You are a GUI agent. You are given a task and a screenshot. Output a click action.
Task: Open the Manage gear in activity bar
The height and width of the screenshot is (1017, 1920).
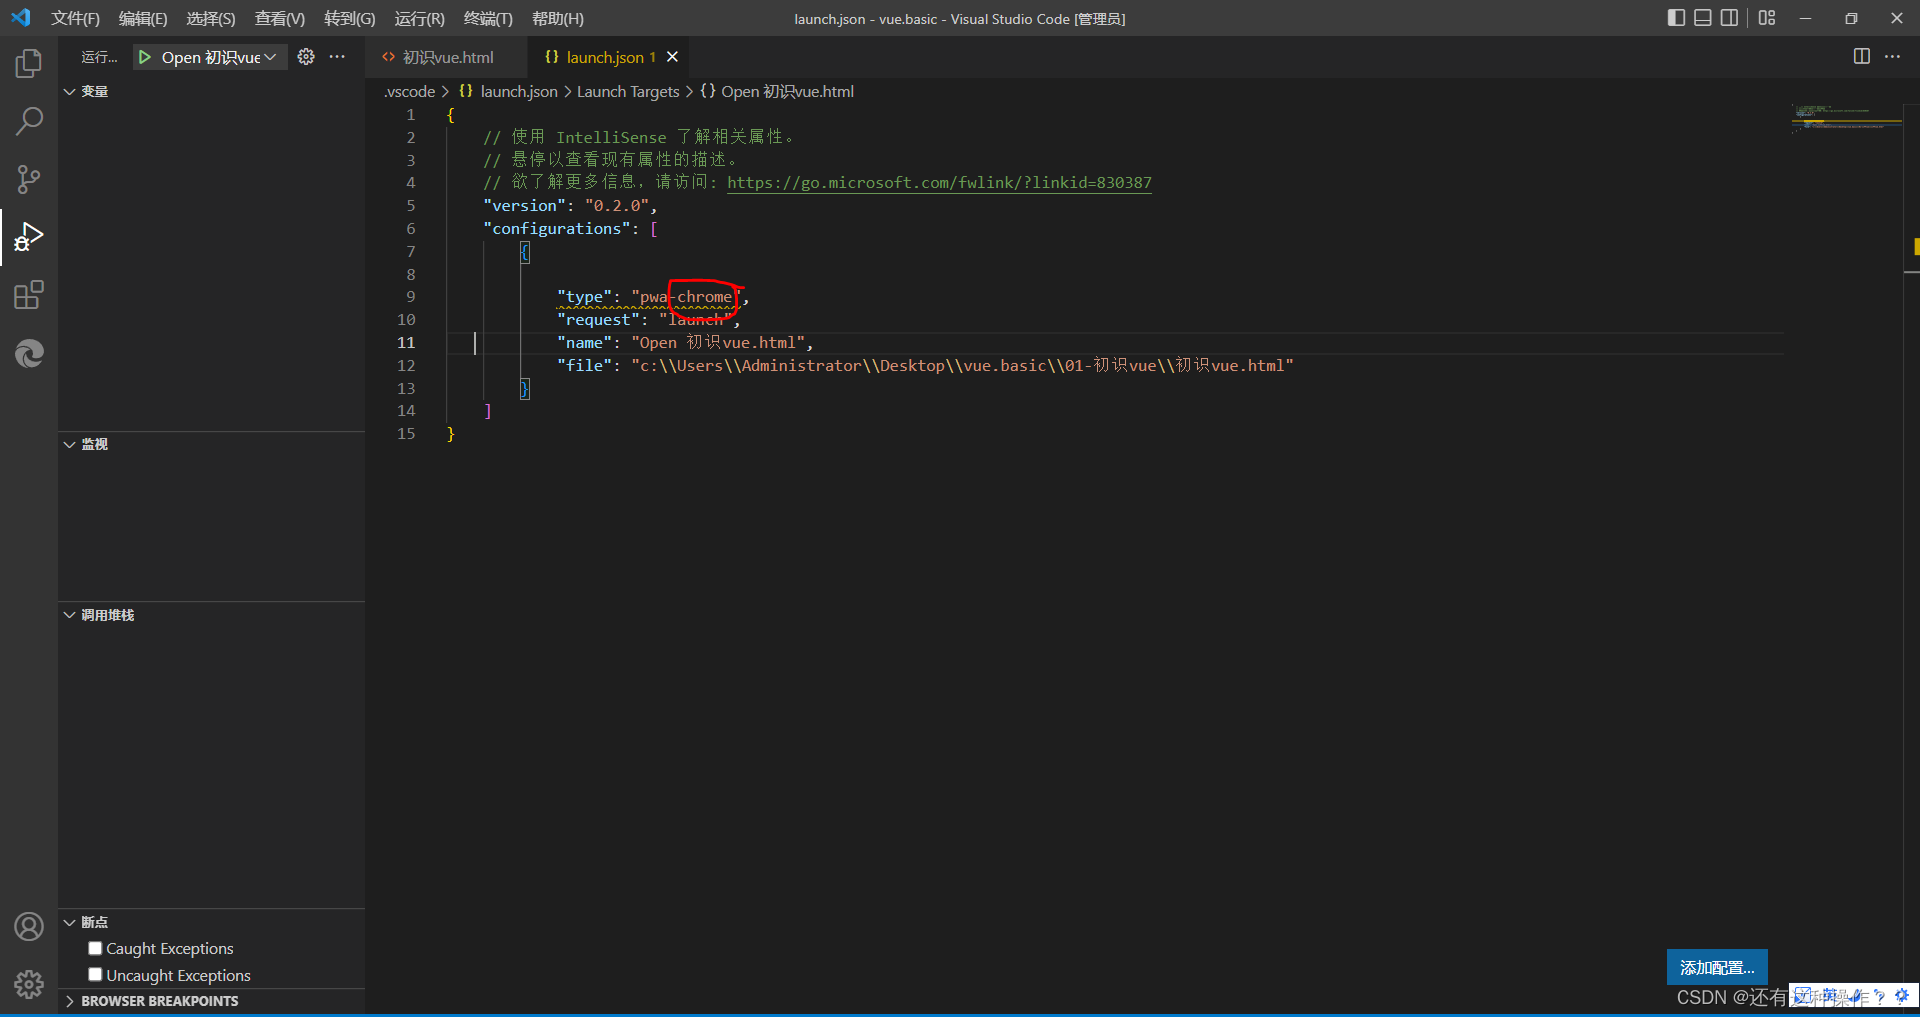click(x=29, y=985)
